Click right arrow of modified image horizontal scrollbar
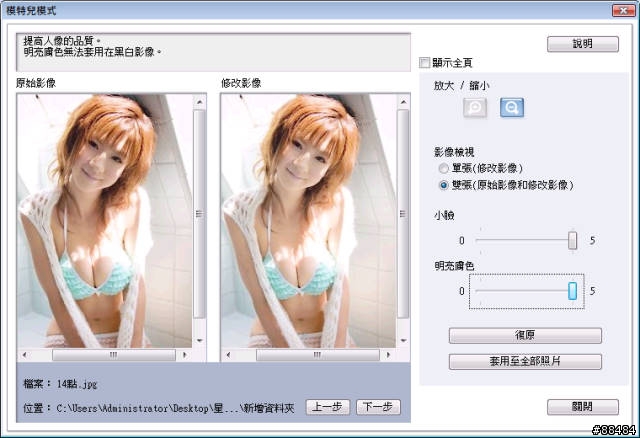This screenshot has height=438, width=640. tap(388, 355)
